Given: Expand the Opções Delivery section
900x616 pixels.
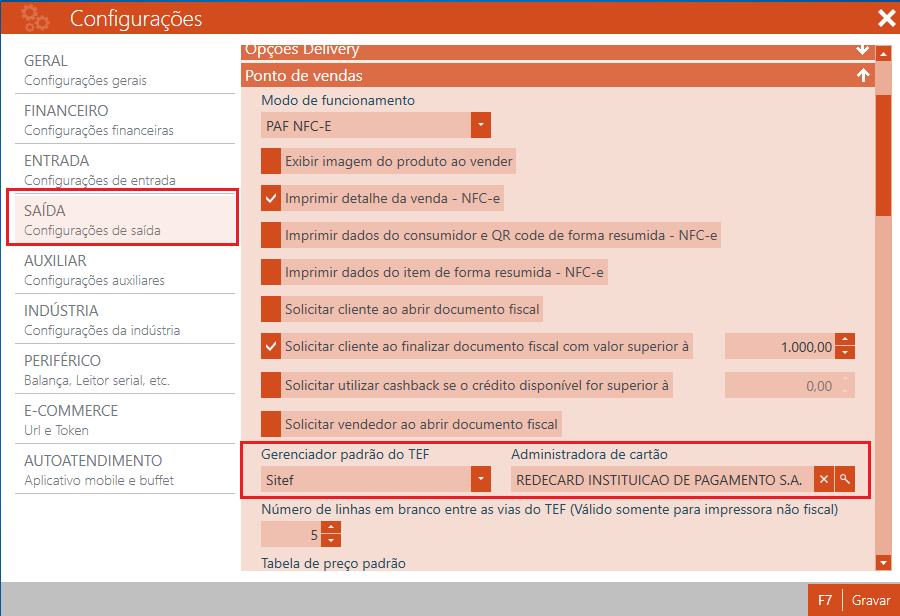Looking at the screenshot, I should coord(862,49).
